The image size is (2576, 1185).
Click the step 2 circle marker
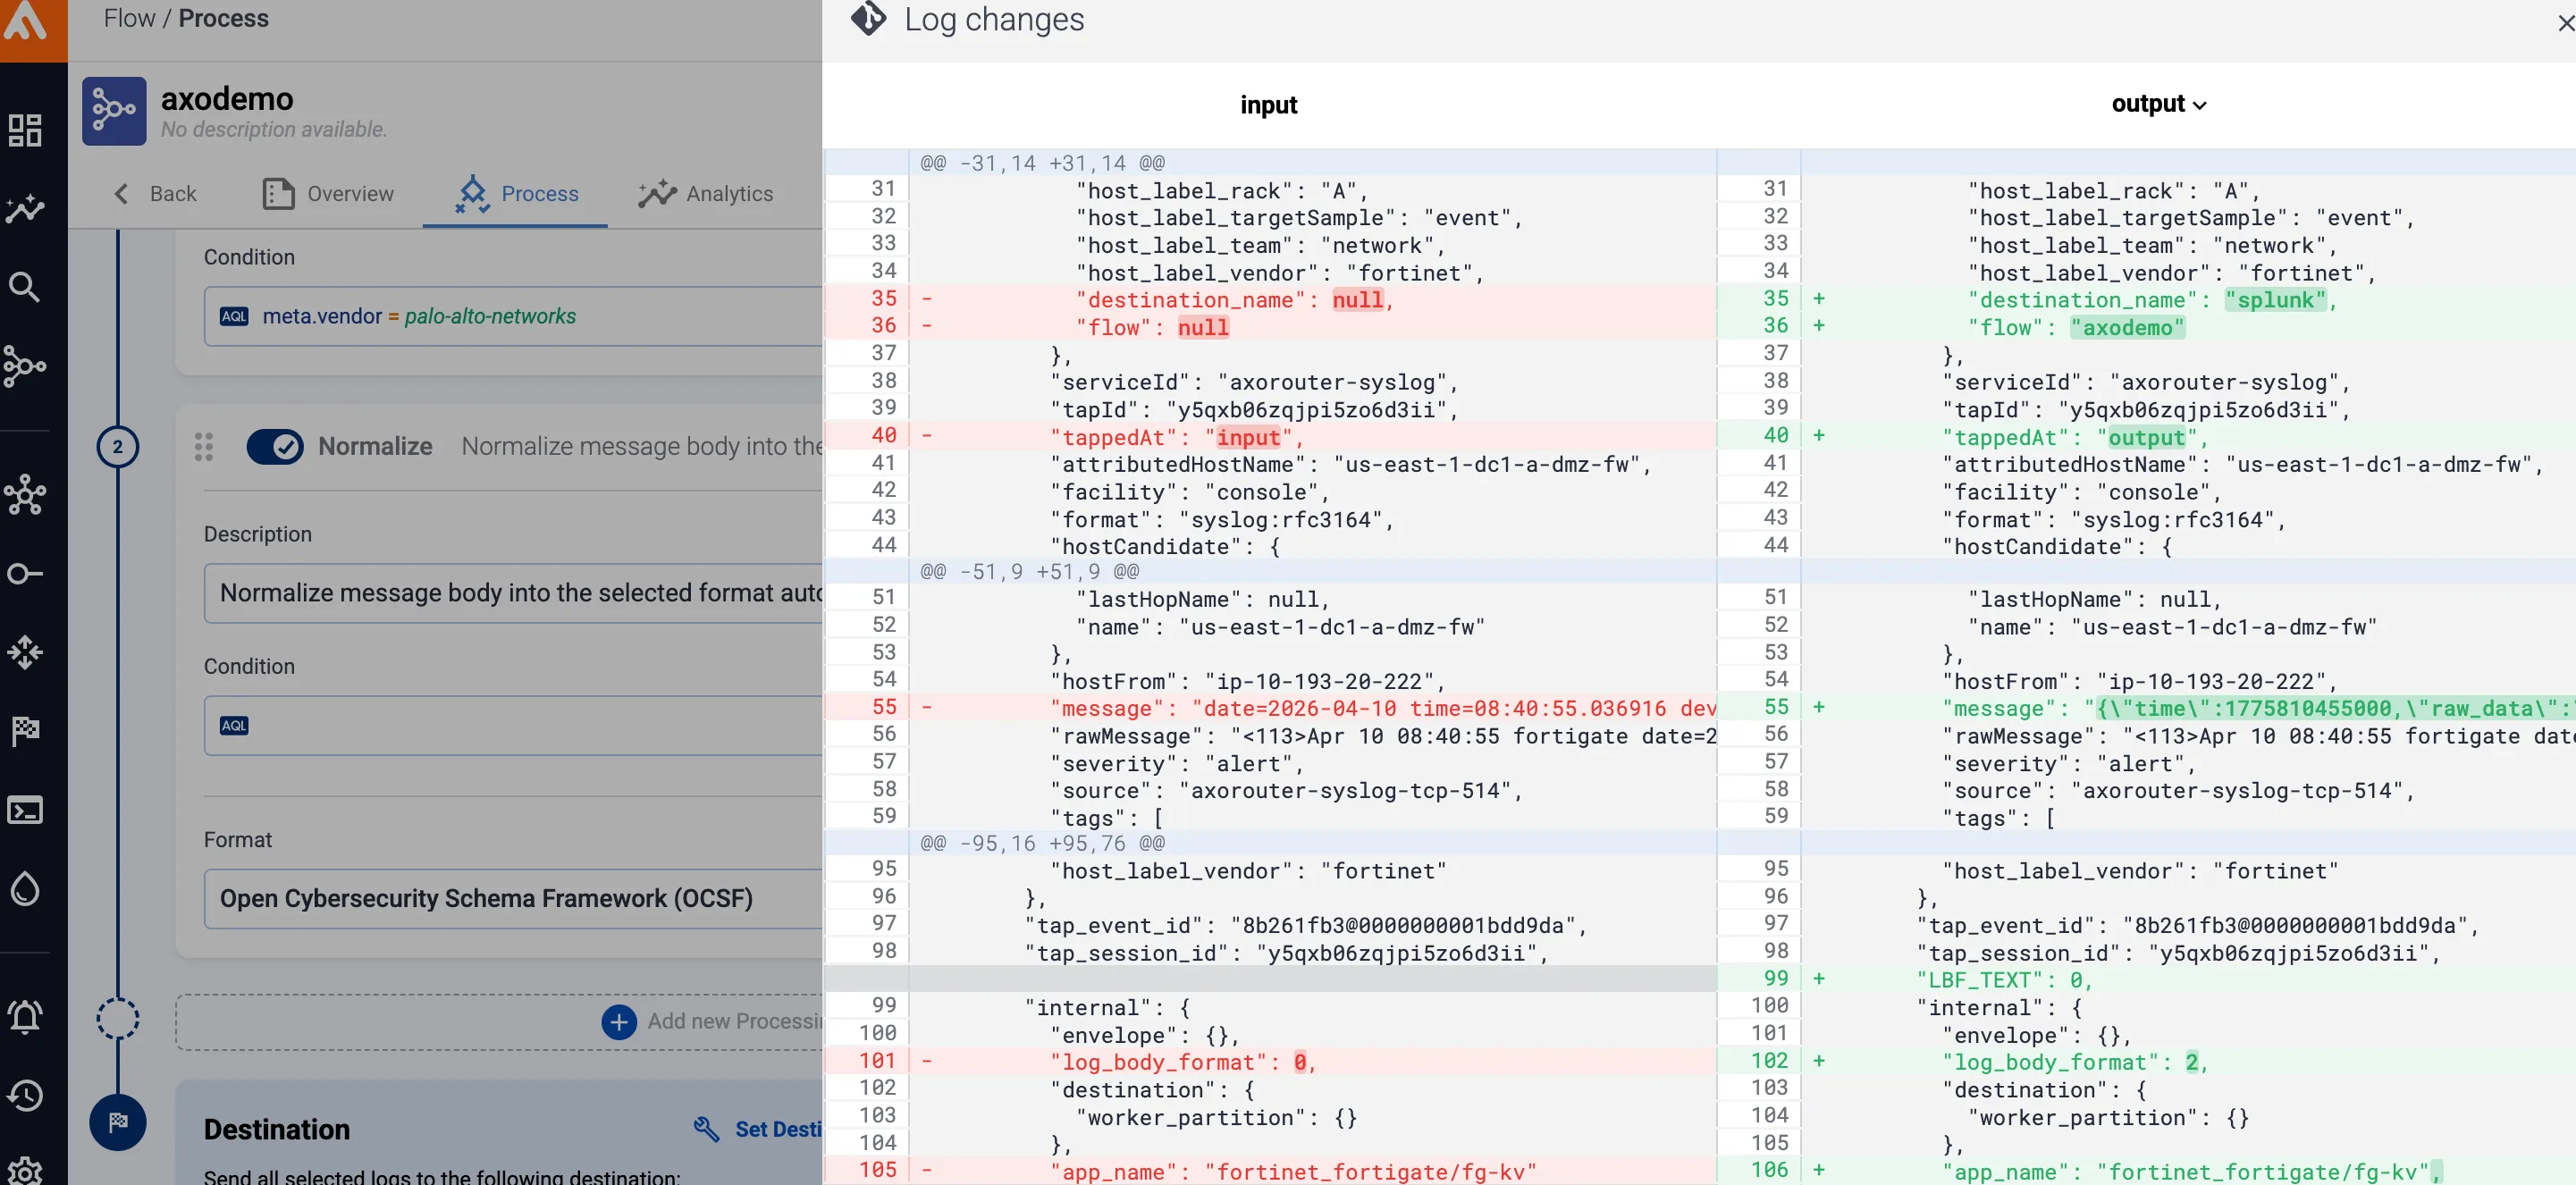point(118,446)
